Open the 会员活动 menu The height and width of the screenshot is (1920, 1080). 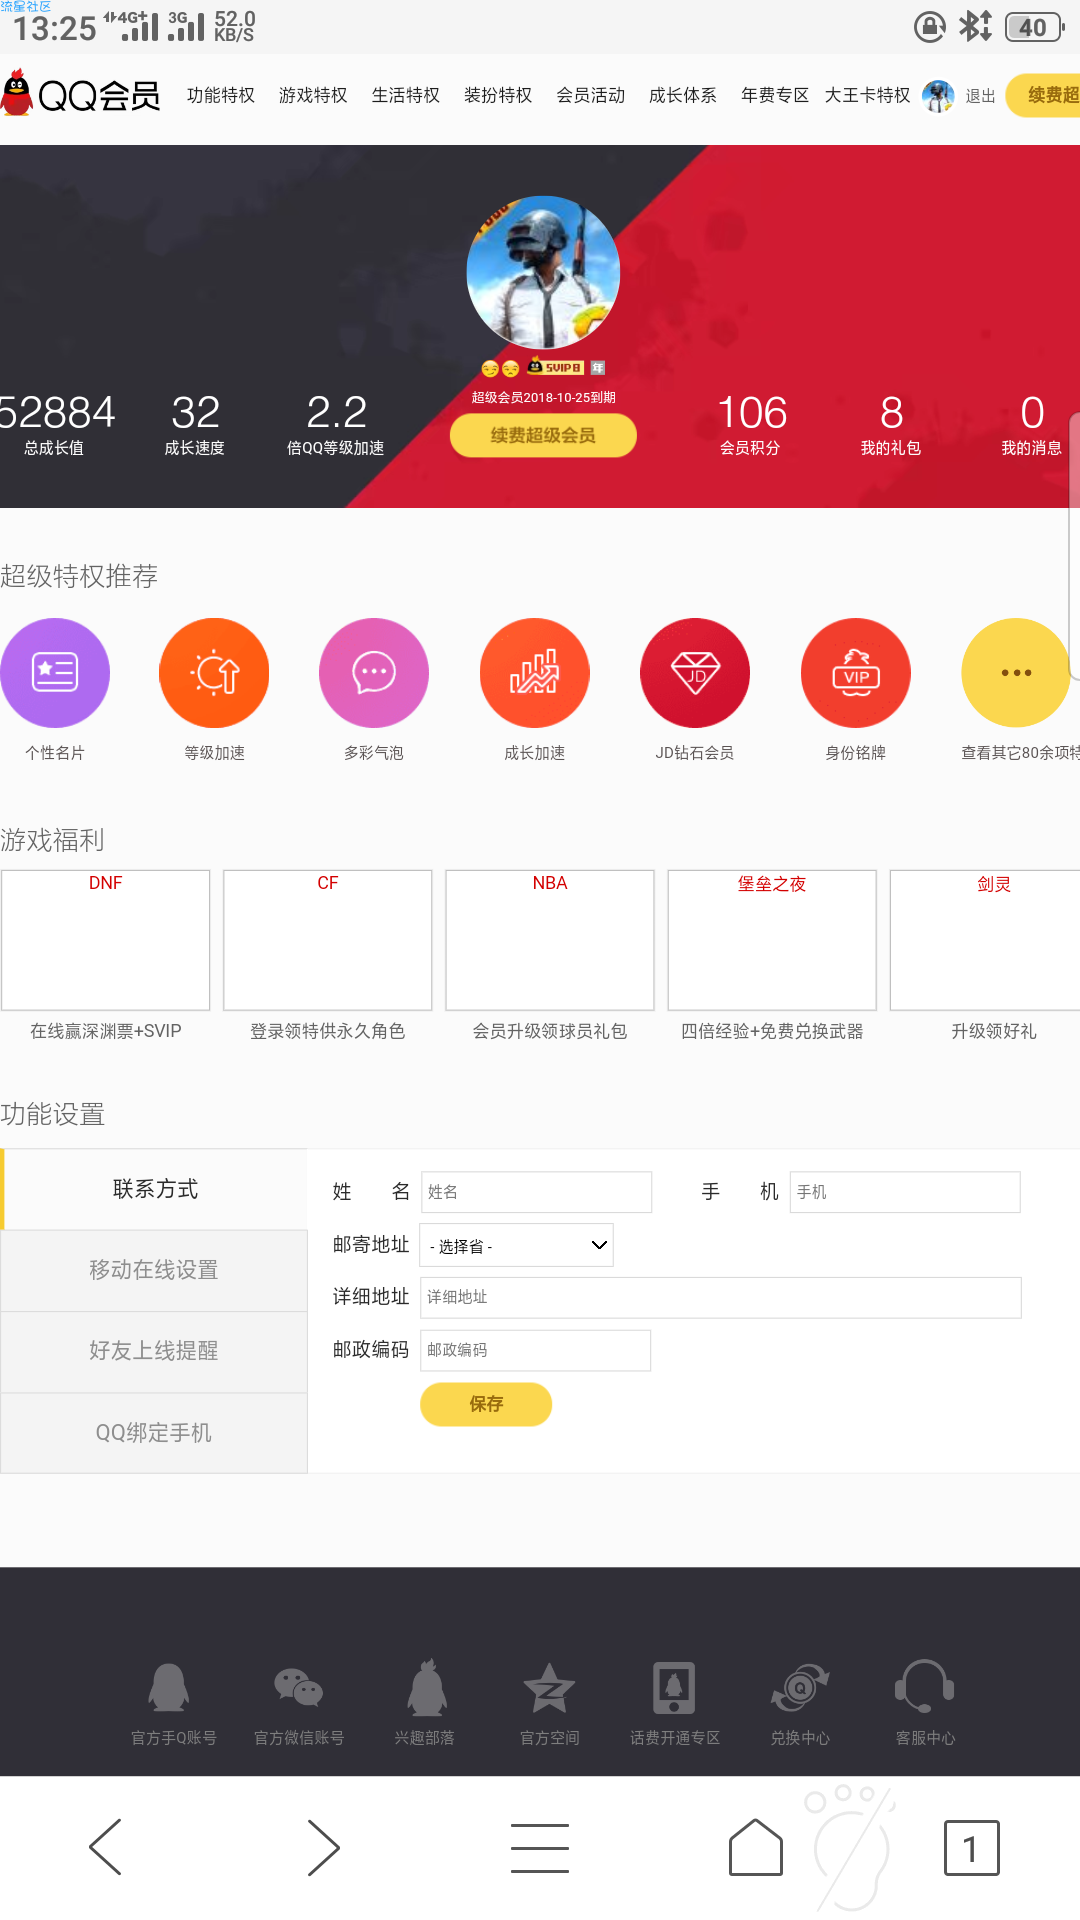point(591,95)
